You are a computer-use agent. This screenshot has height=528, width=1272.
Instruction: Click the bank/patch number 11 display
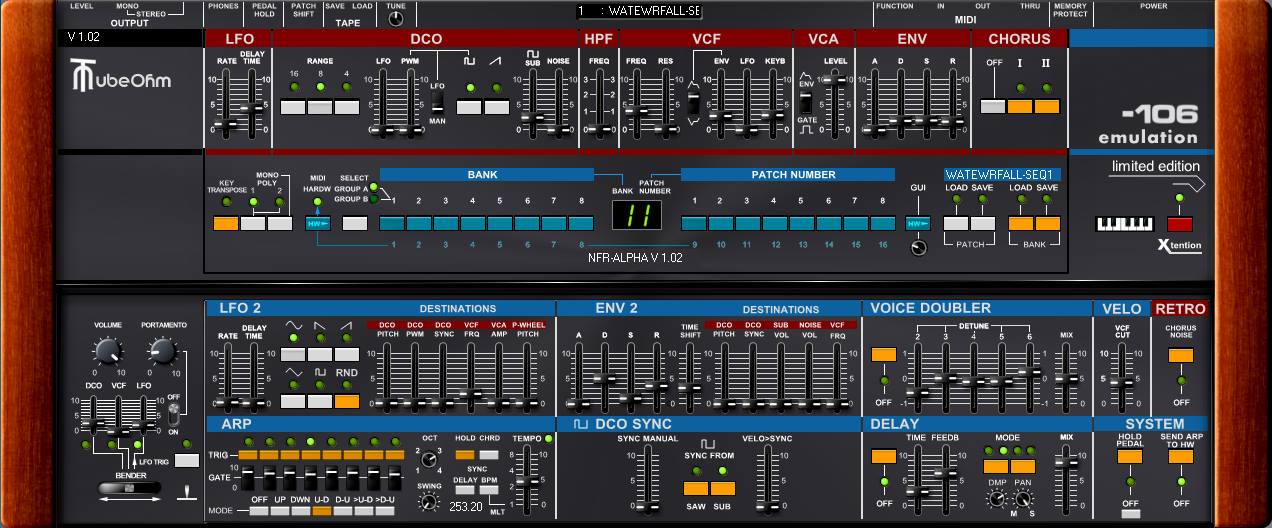(x=637, y=217)
